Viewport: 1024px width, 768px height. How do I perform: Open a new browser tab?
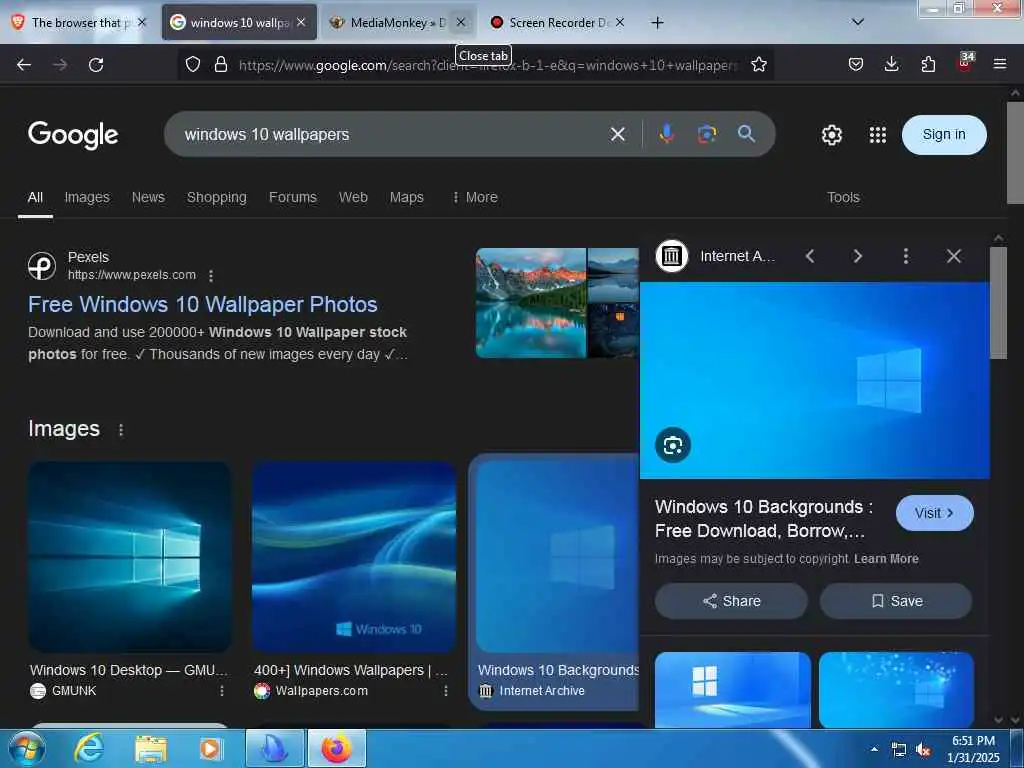tap(657, 23)
